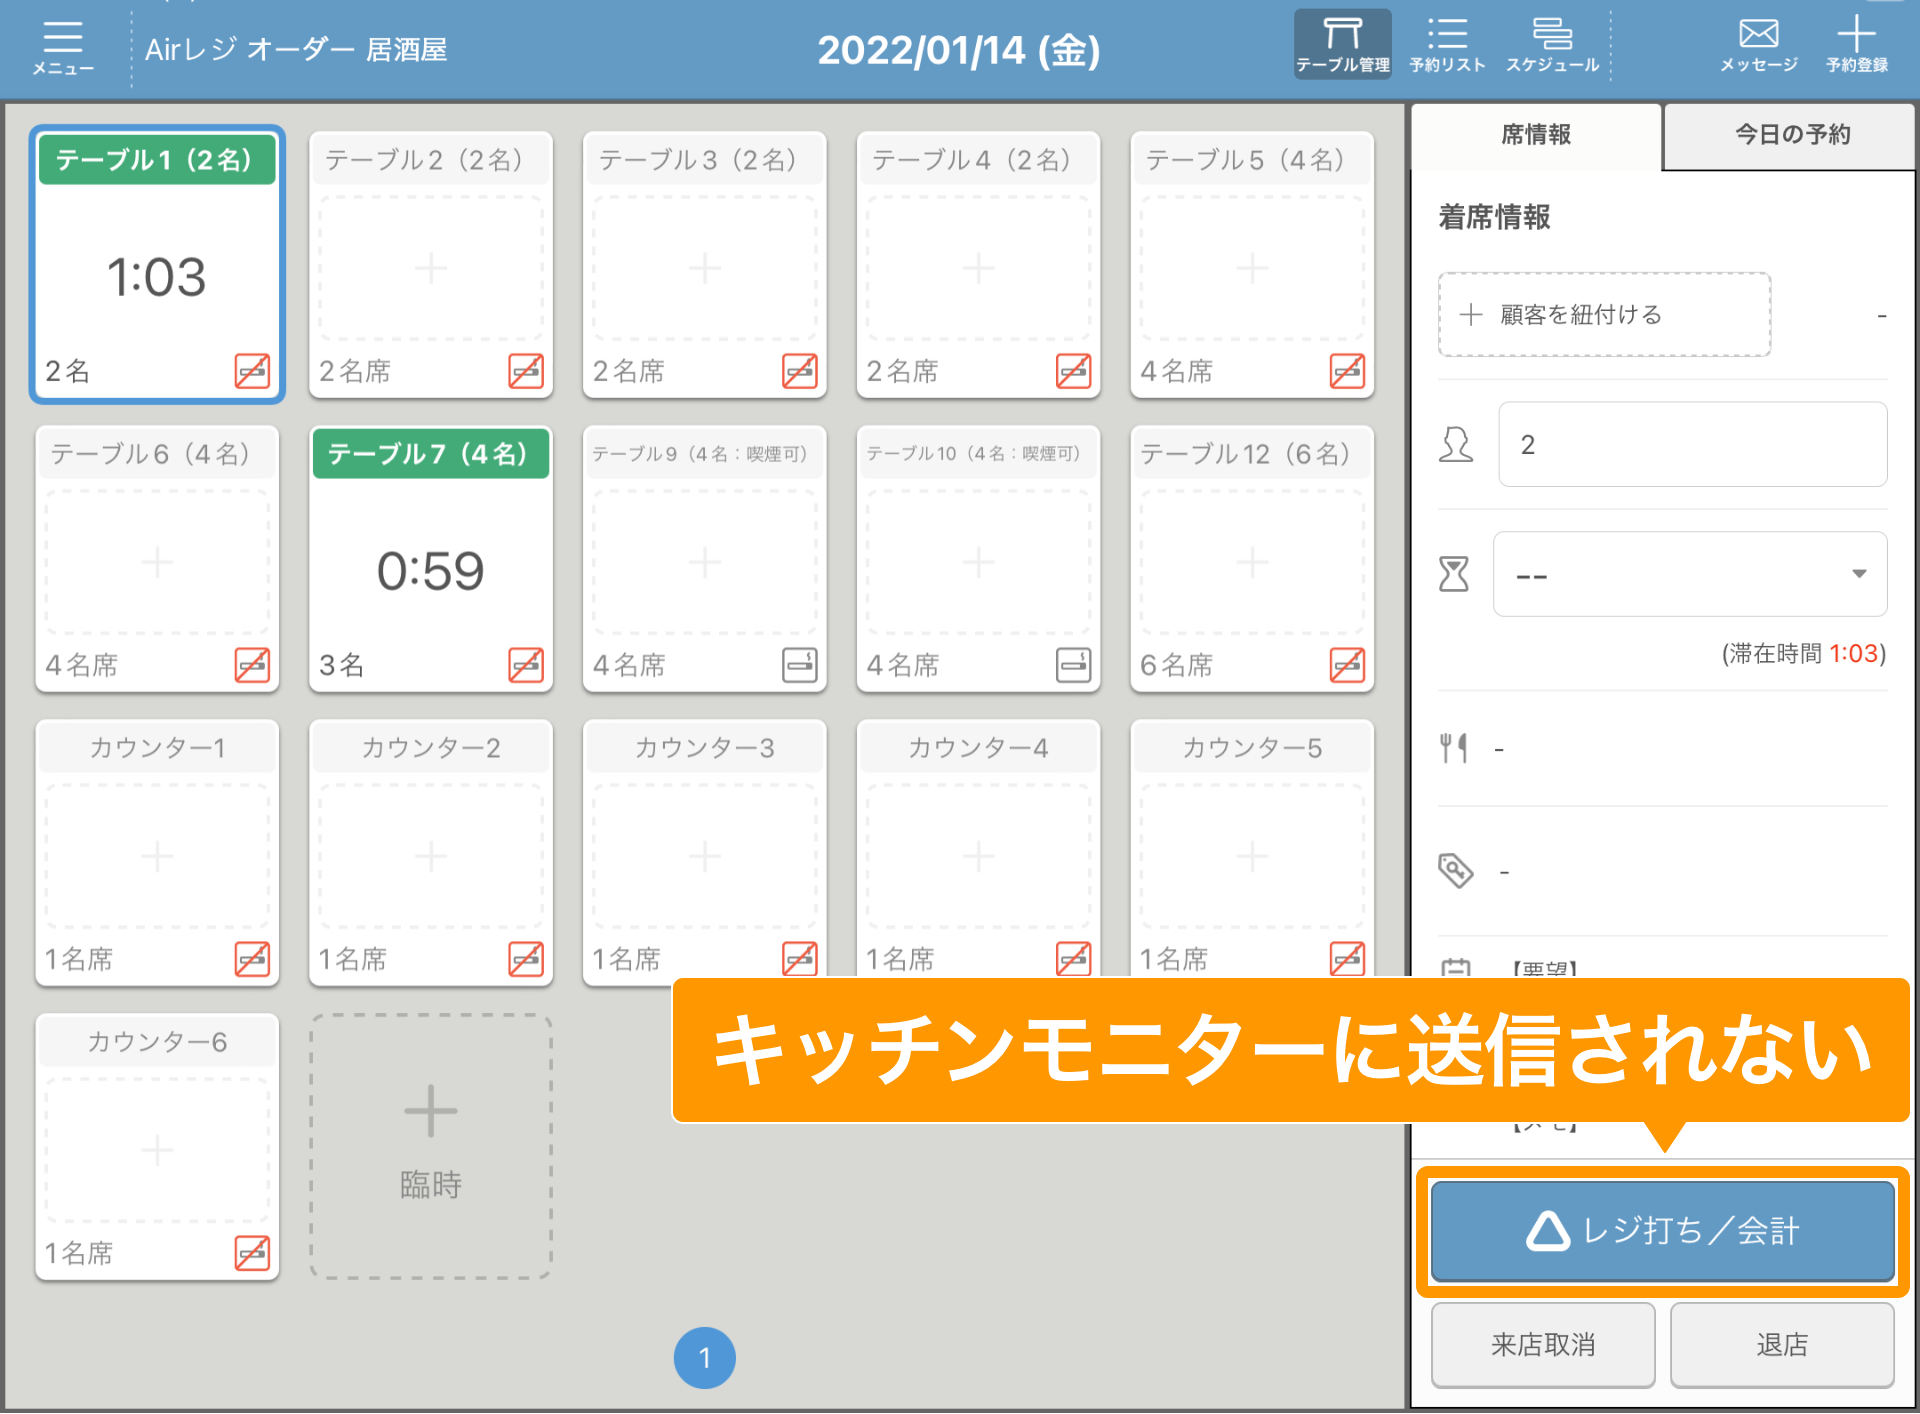Click no-smoking icon on テーブル6
The width and height of the screenshot is (1920, 1414).
[x=252, y=665]
